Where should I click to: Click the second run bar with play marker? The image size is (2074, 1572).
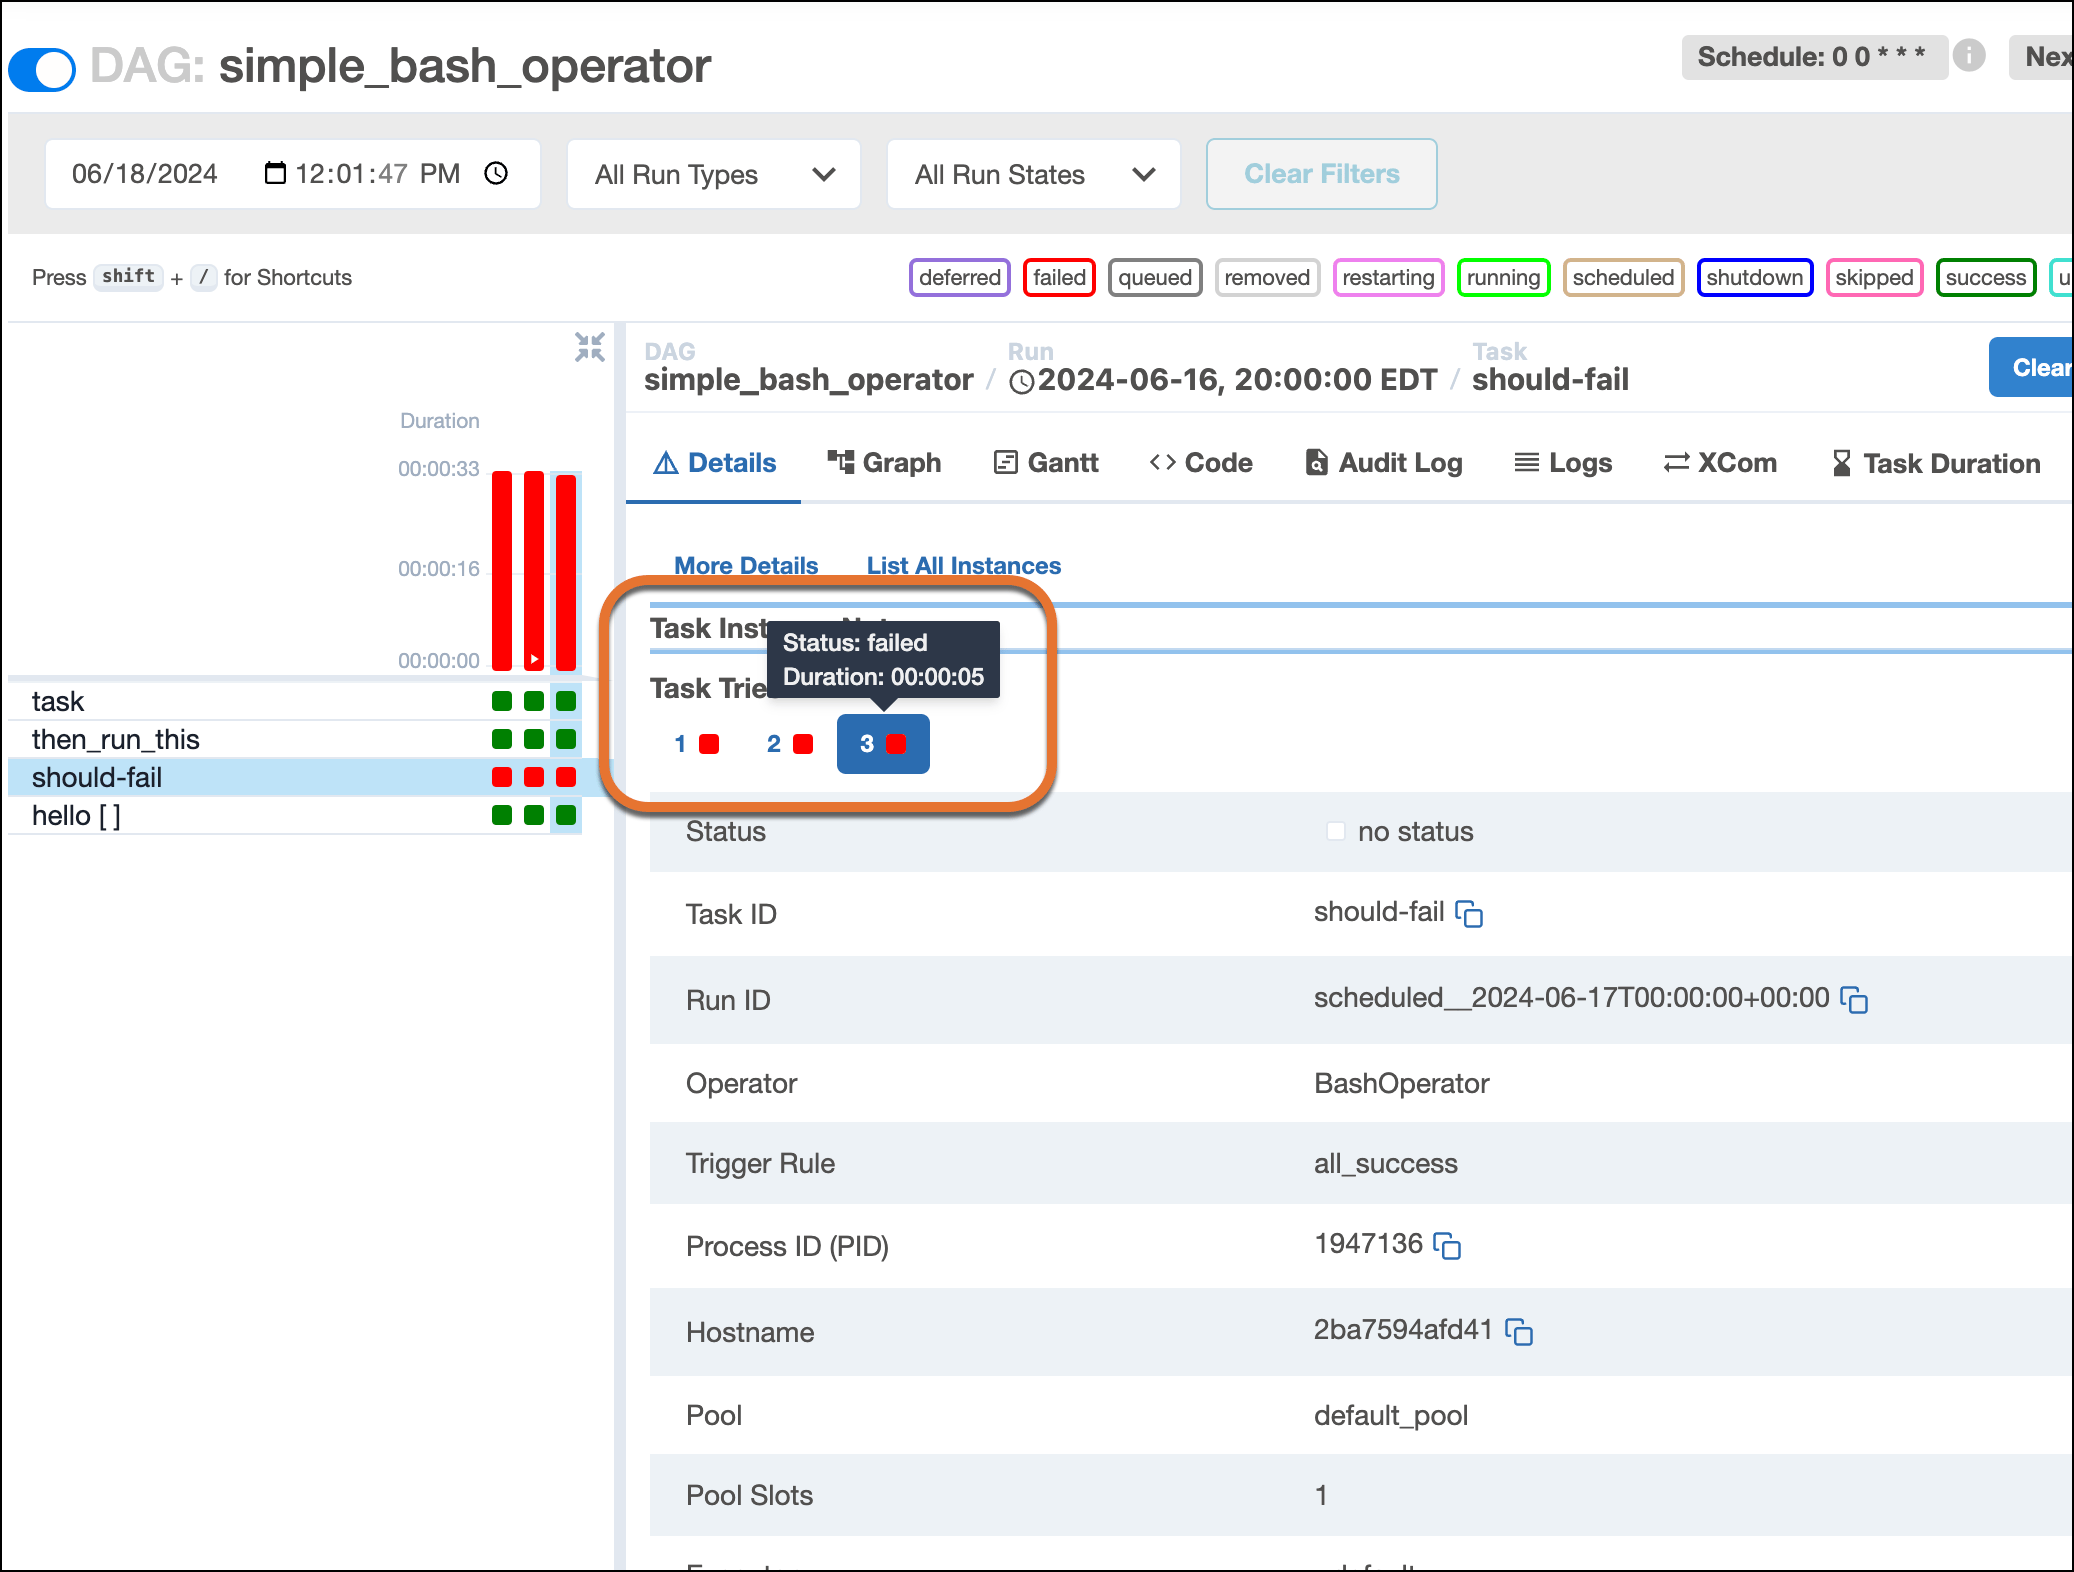click(x=534, y=570)
